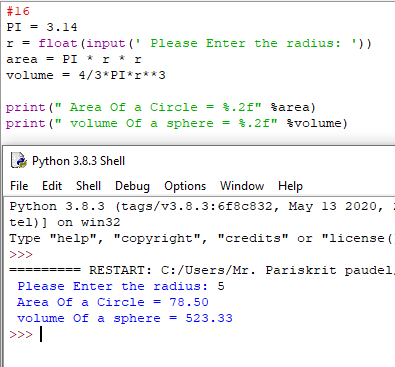Image resolution: width=395 pixels, height=367 pixels.
Task: Open the File menu in Python Shell
Action: [19, 186]
